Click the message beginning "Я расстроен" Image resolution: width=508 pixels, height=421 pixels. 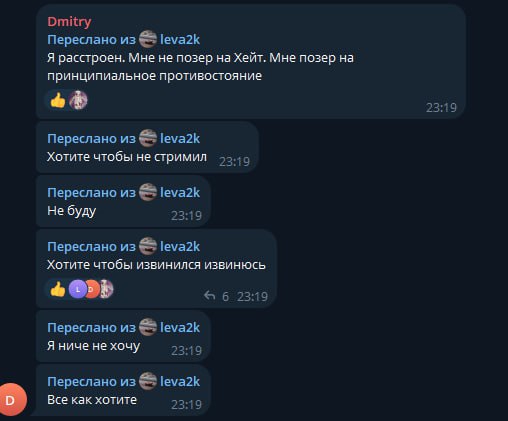(x=200, y=67)
